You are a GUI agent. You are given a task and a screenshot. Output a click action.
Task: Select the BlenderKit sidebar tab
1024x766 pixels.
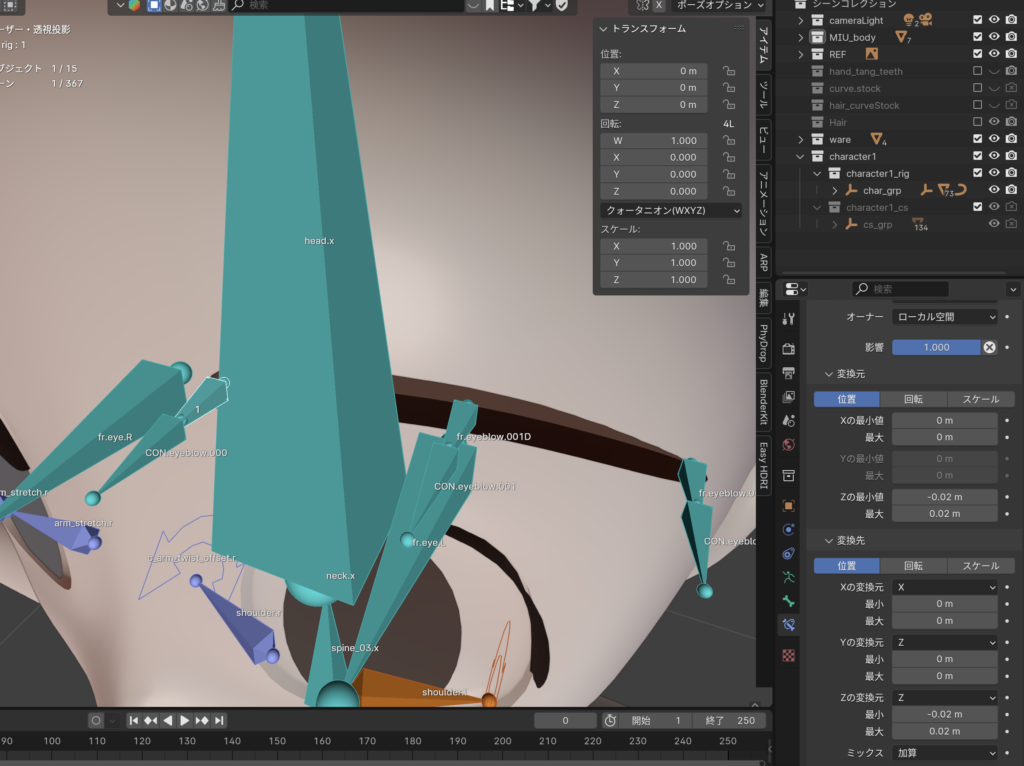[763, 402]
